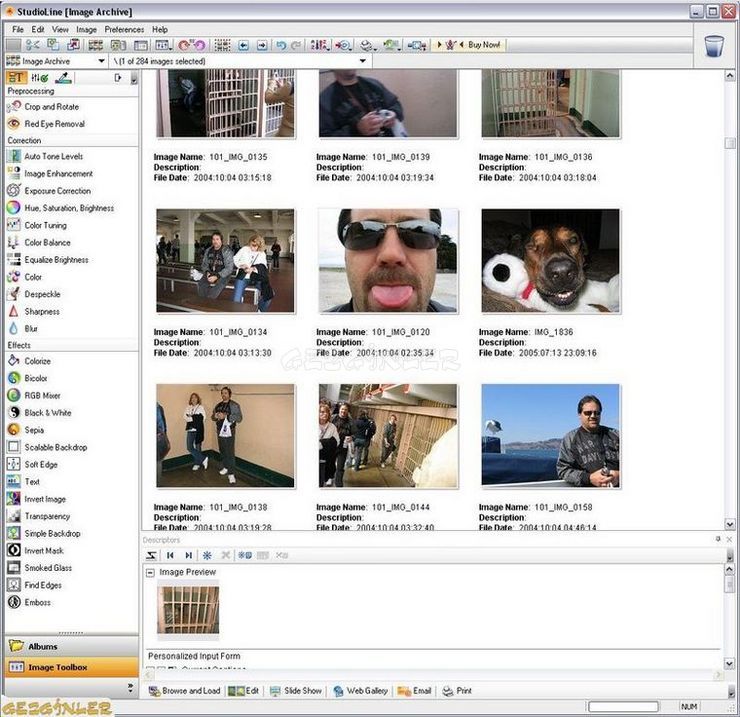Viewport: 740px width, 717px height.
Task: Click the gallery scroll-down arrow
Action: pos(730,524)
